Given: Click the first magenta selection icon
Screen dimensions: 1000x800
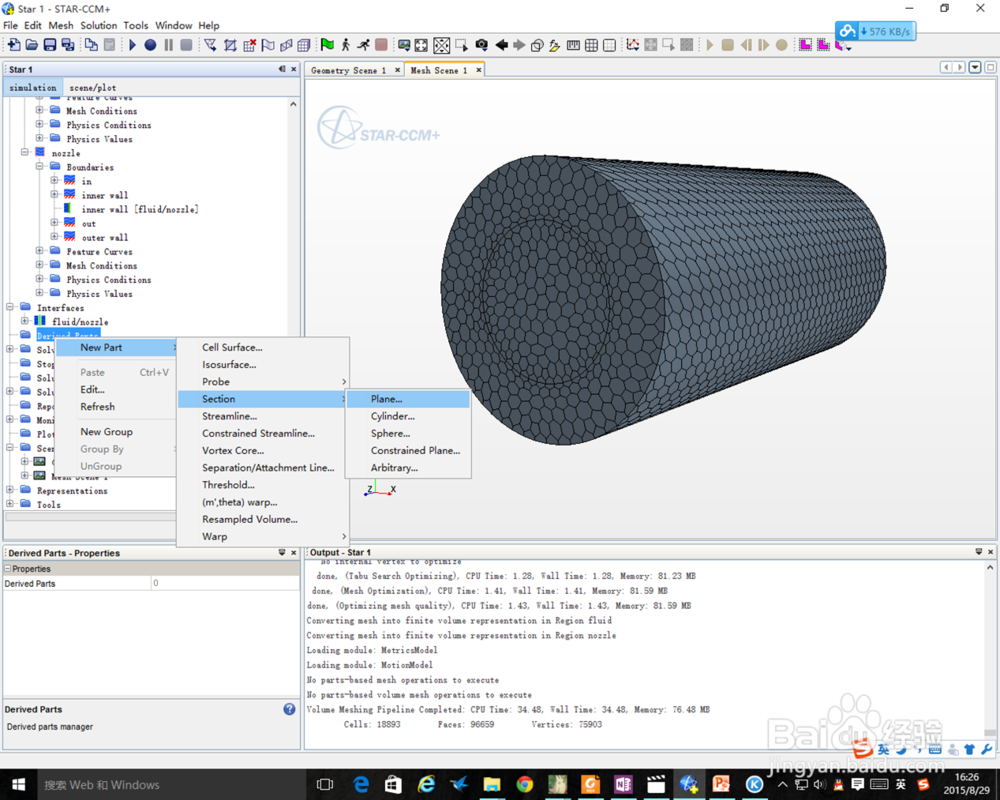Looking at the screenshot, I should pyautogui.click(x=805, y=45).
